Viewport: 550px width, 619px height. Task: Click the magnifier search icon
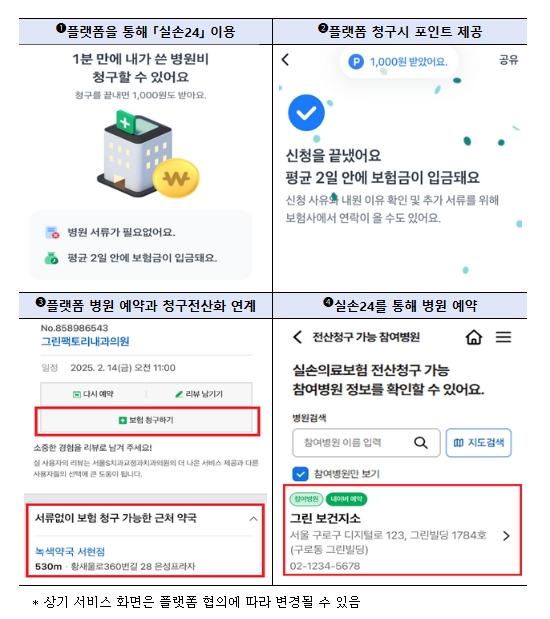pyautogui.click(x=421, y=443)
